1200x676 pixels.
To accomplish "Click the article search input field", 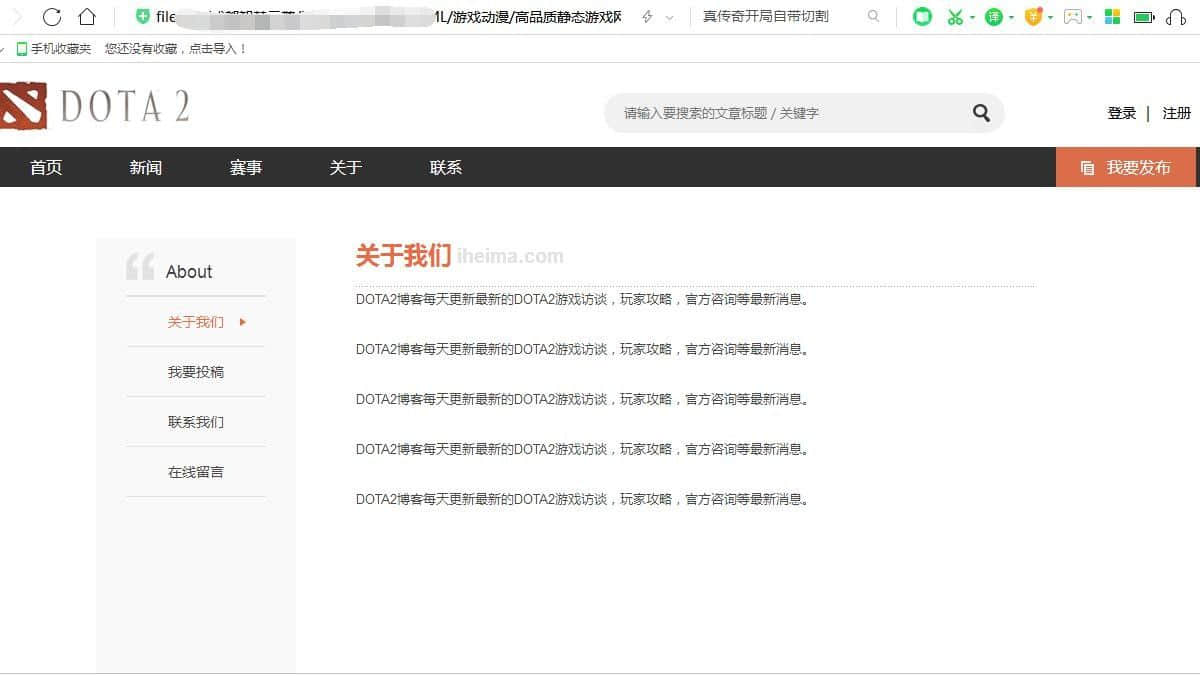I will 780,113.
